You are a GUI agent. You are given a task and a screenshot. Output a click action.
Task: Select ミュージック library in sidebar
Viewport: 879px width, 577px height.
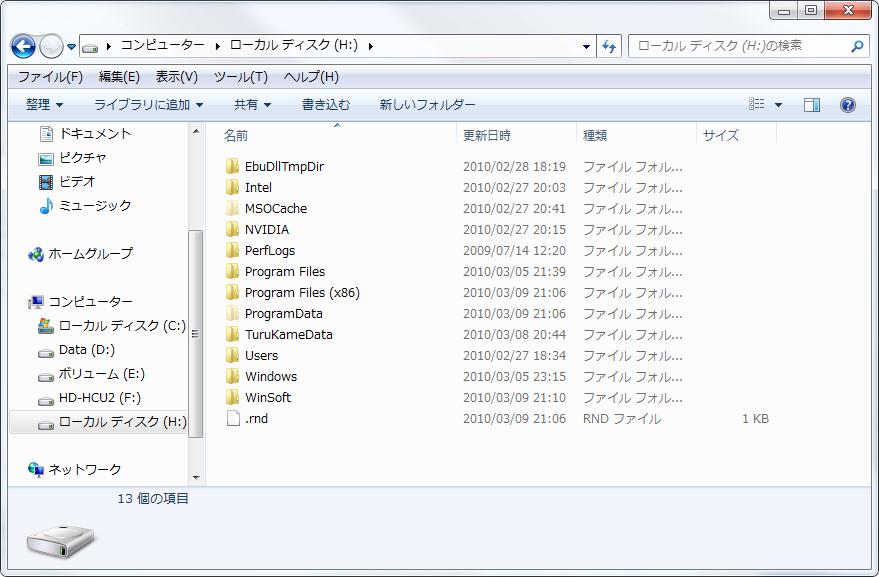point(94,206)
